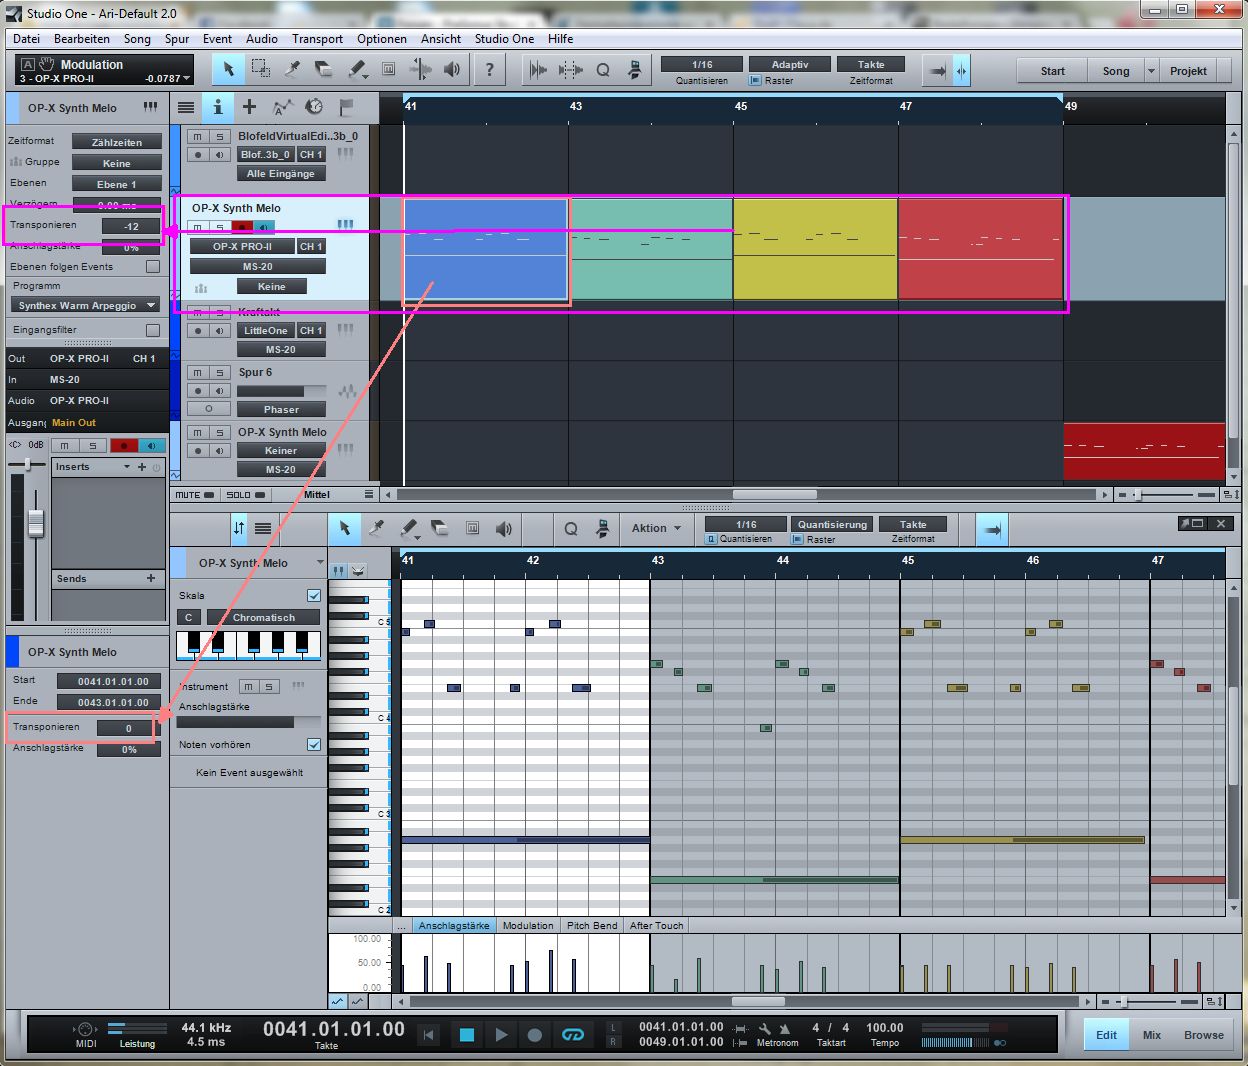1248x1066 pixels.
Task: Select the Paint tool in the music editor
Action: tap(409, 528)
